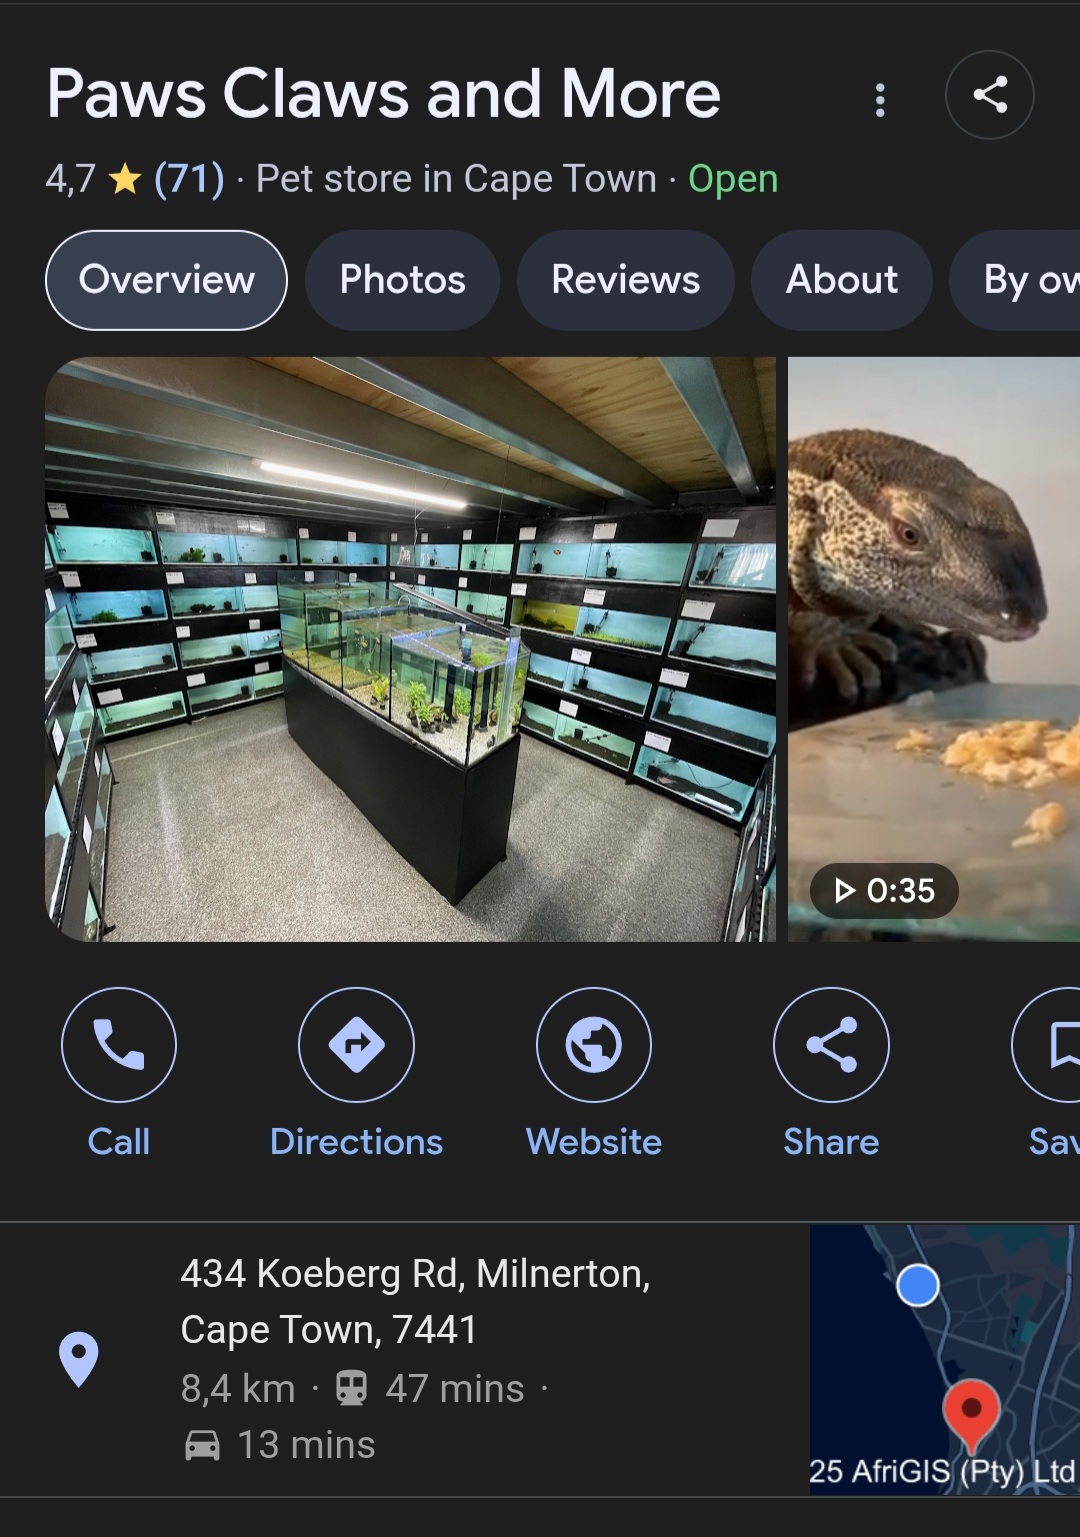Tap the Website label text
Screen dimensions: 1080x1537
point(594,1142)
